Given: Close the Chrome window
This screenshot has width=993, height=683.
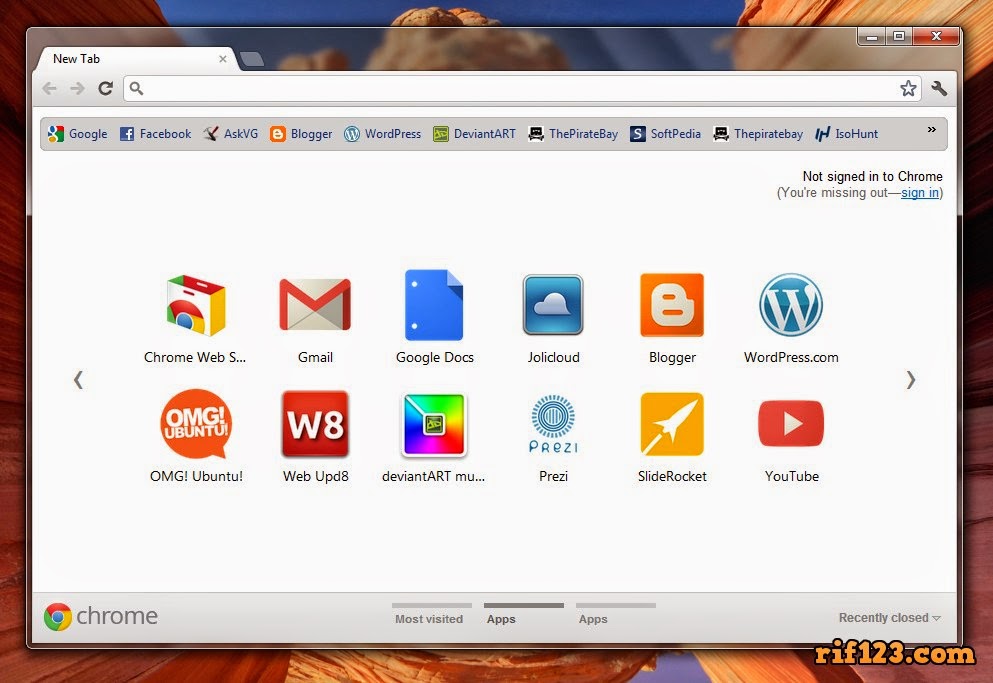Looking at the screenshot, I should [936, 37].
